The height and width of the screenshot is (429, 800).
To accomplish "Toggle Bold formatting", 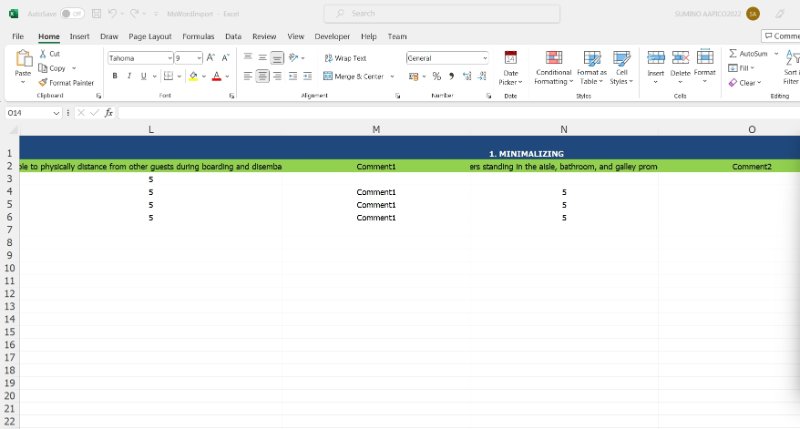I will click(x=115, y=76).
